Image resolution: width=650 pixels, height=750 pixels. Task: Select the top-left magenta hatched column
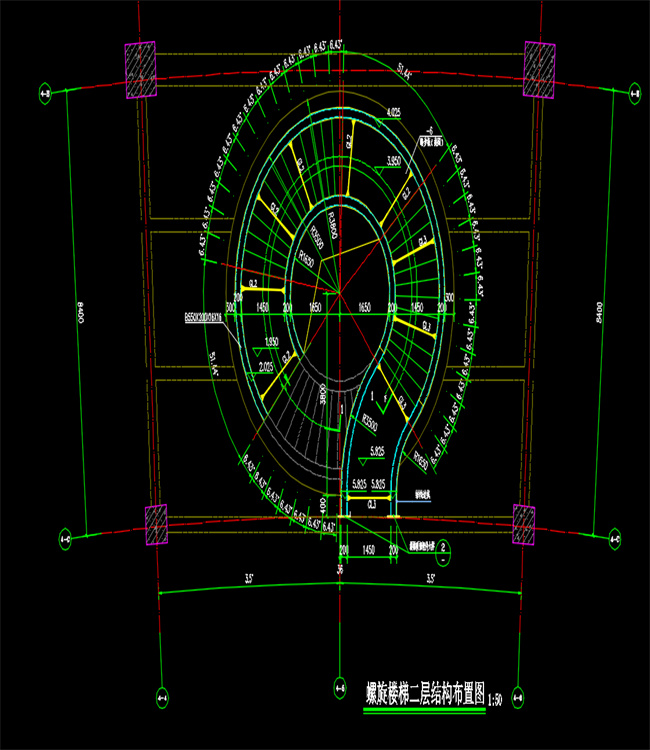(x=140, y=70)
